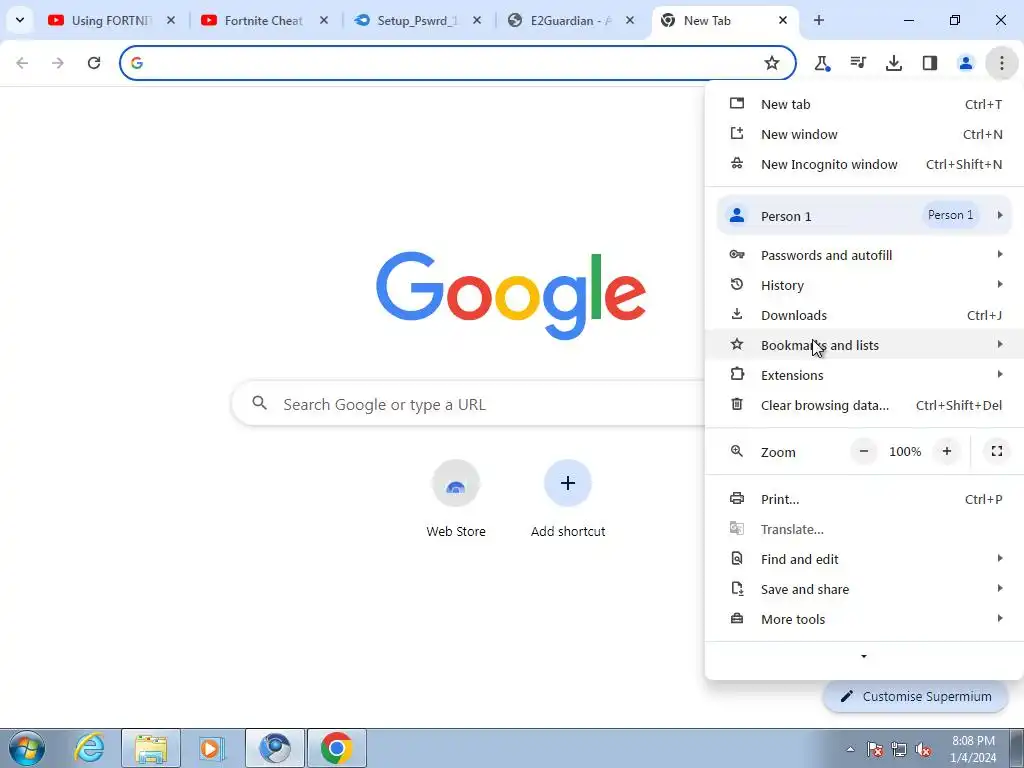Click the Translate menu entry
The image size is (1024, 768).
point(864,529)
